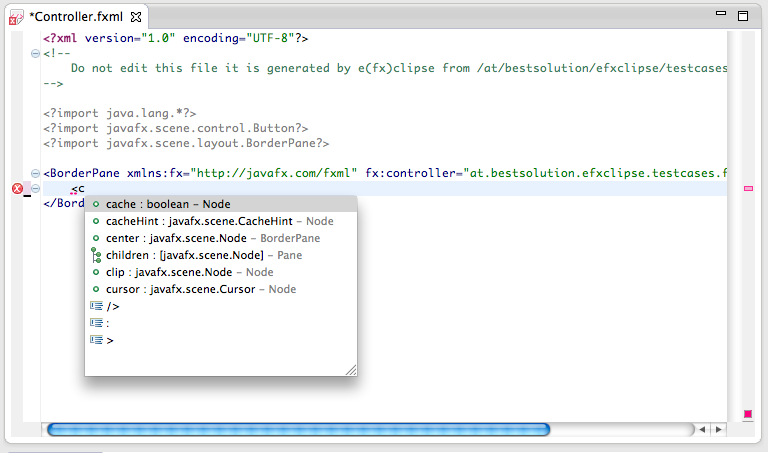
Task: Click the tree icon next to children proposal
Action: (x=95, y=255)
